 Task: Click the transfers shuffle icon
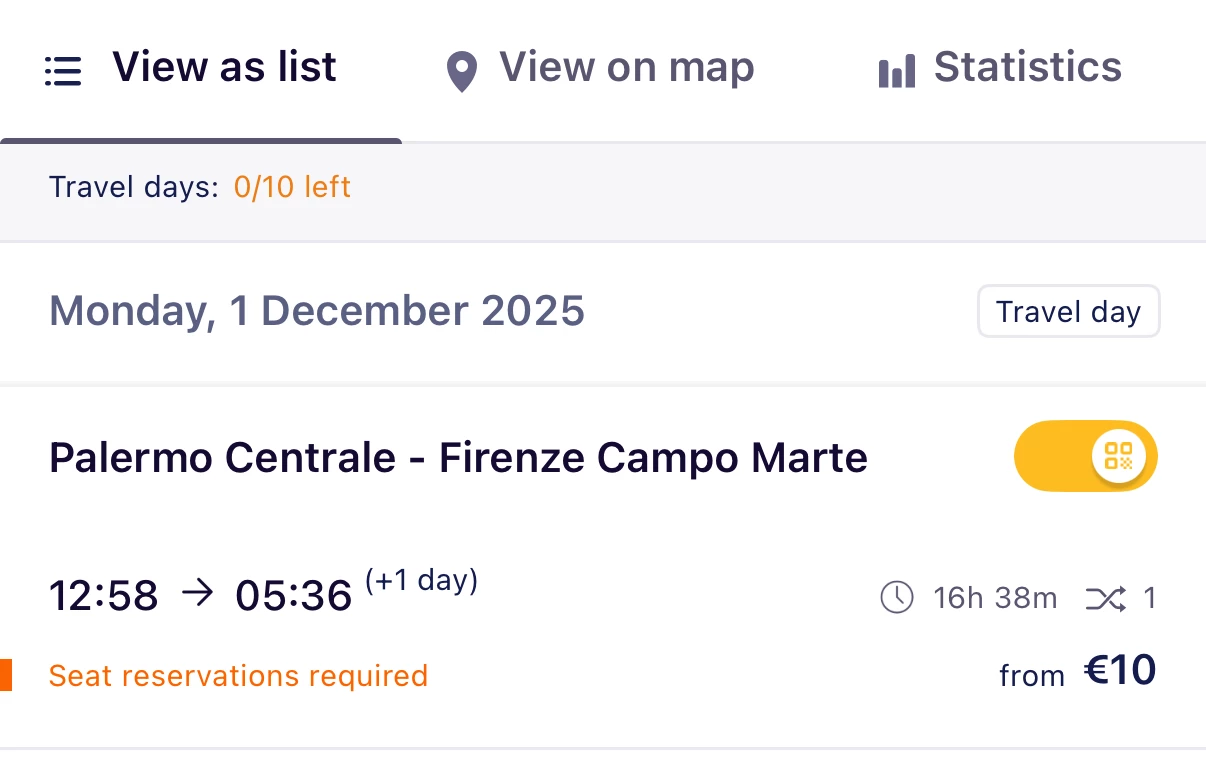coord(1105,599)
